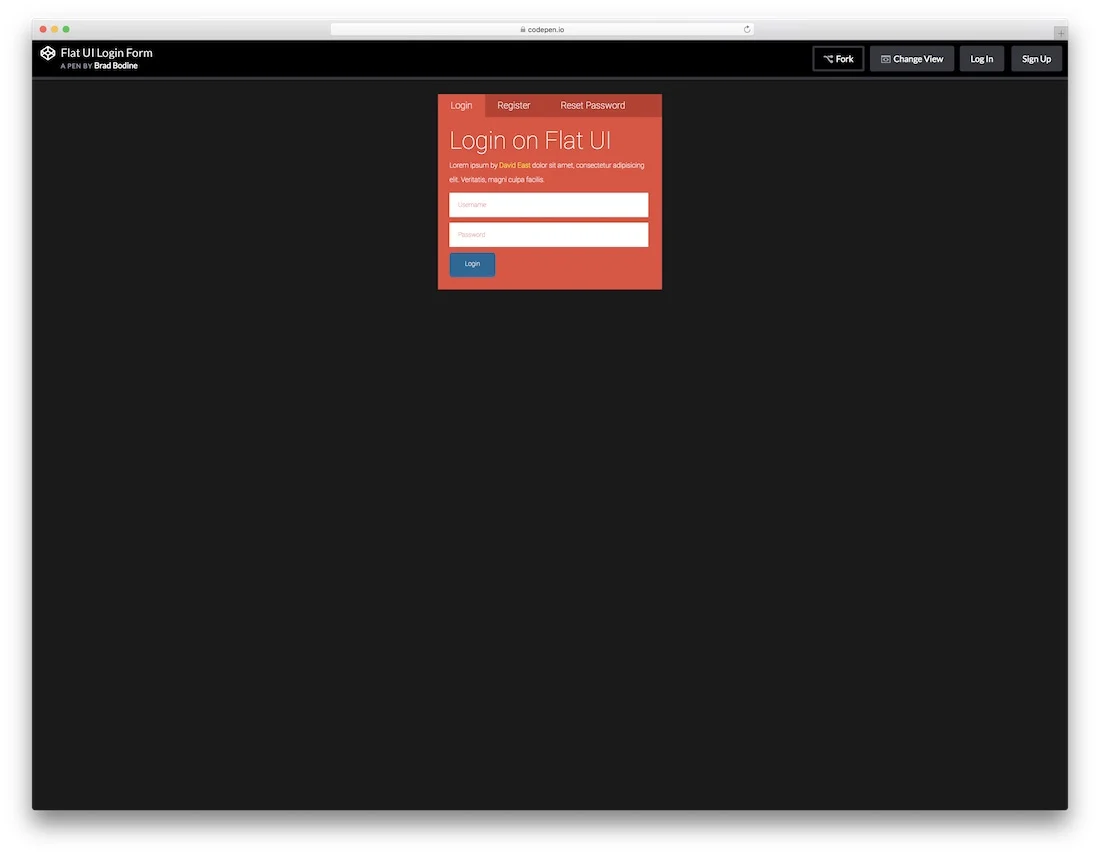Viewport: 1100px width, 856px height.
Task: Click the CodePen logo icon
Action: [x=47, y=53]
